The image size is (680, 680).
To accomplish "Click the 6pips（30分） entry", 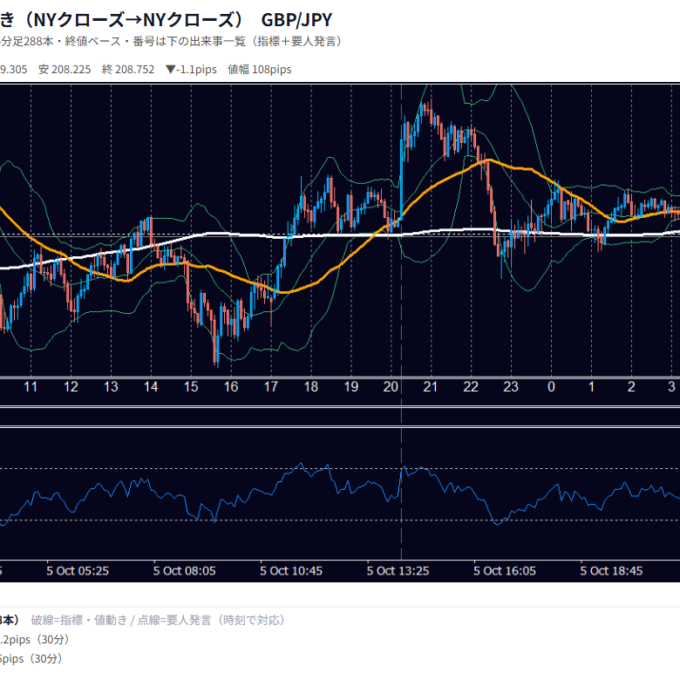I will [31, 659].
